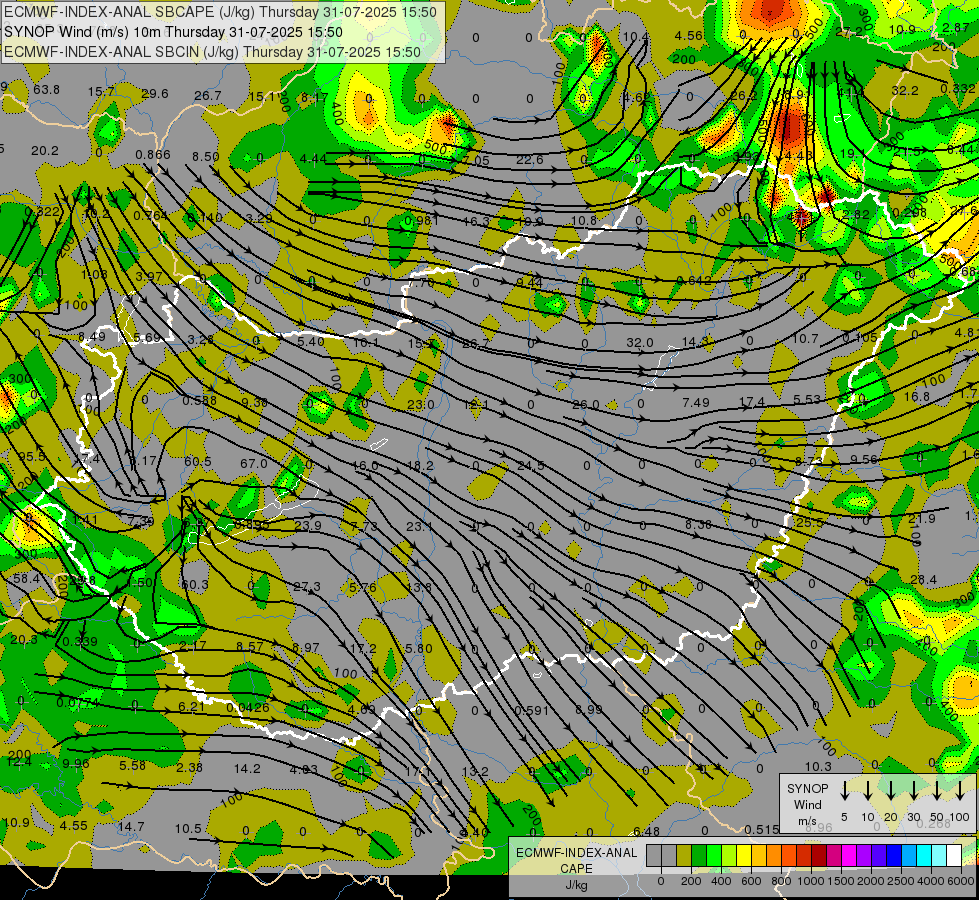
Task: Click the 60.5 CIN value on map
Action: pyautogui.click(x=198, y=462)
